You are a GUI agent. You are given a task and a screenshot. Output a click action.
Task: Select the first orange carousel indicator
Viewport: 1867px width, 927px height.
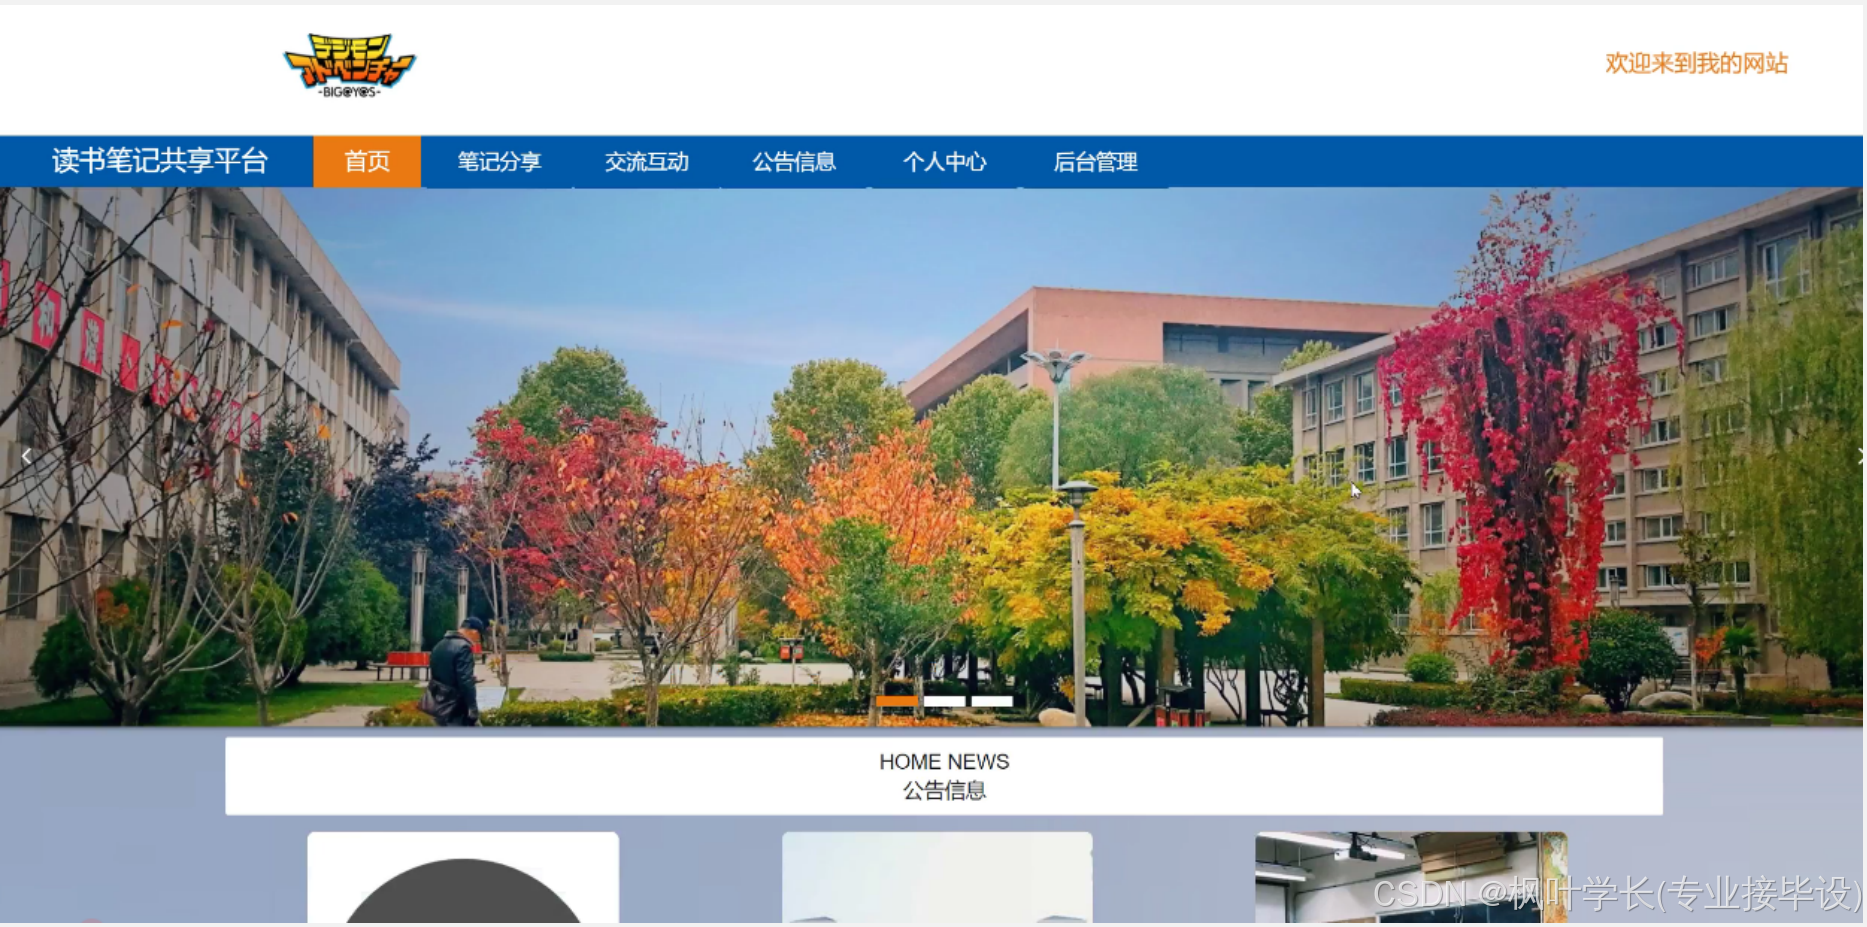(897, 701)
